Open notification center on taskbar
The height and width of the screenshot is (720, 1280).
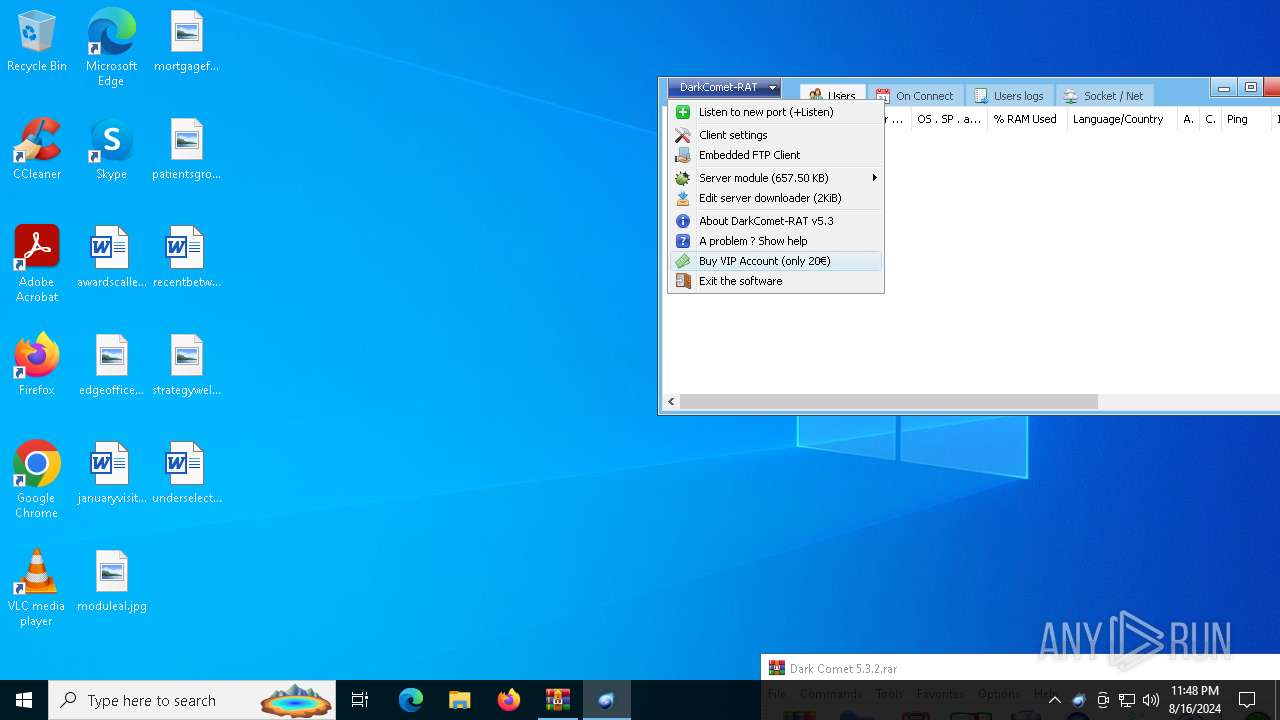point(1247,700)
